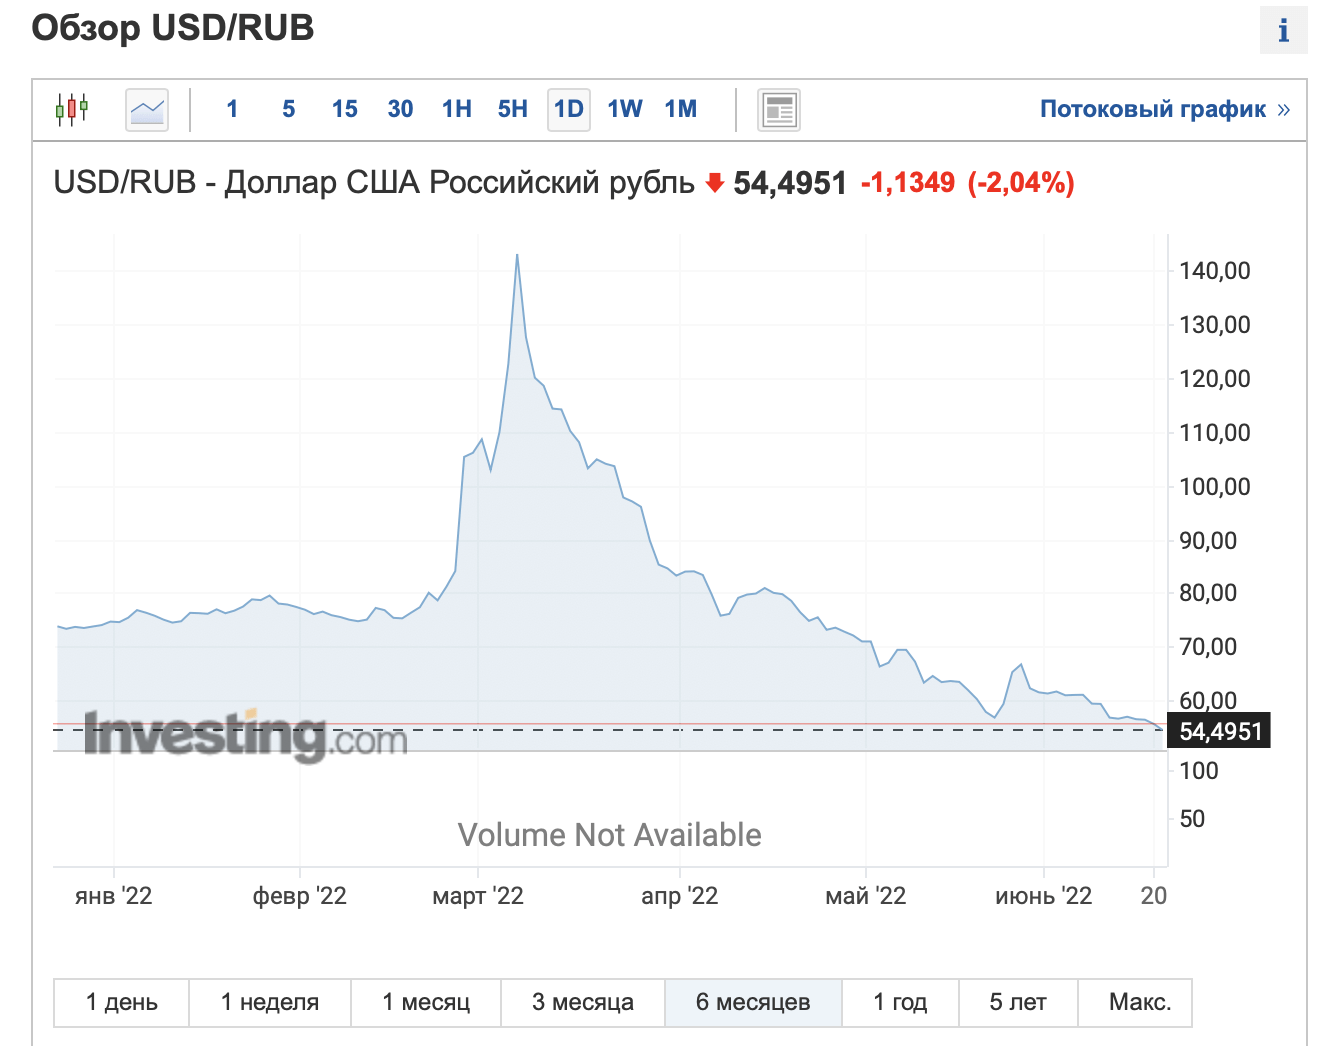Switch to the 1H interval
Viewport: 1330px width, 1046px height.
[457, 109]
